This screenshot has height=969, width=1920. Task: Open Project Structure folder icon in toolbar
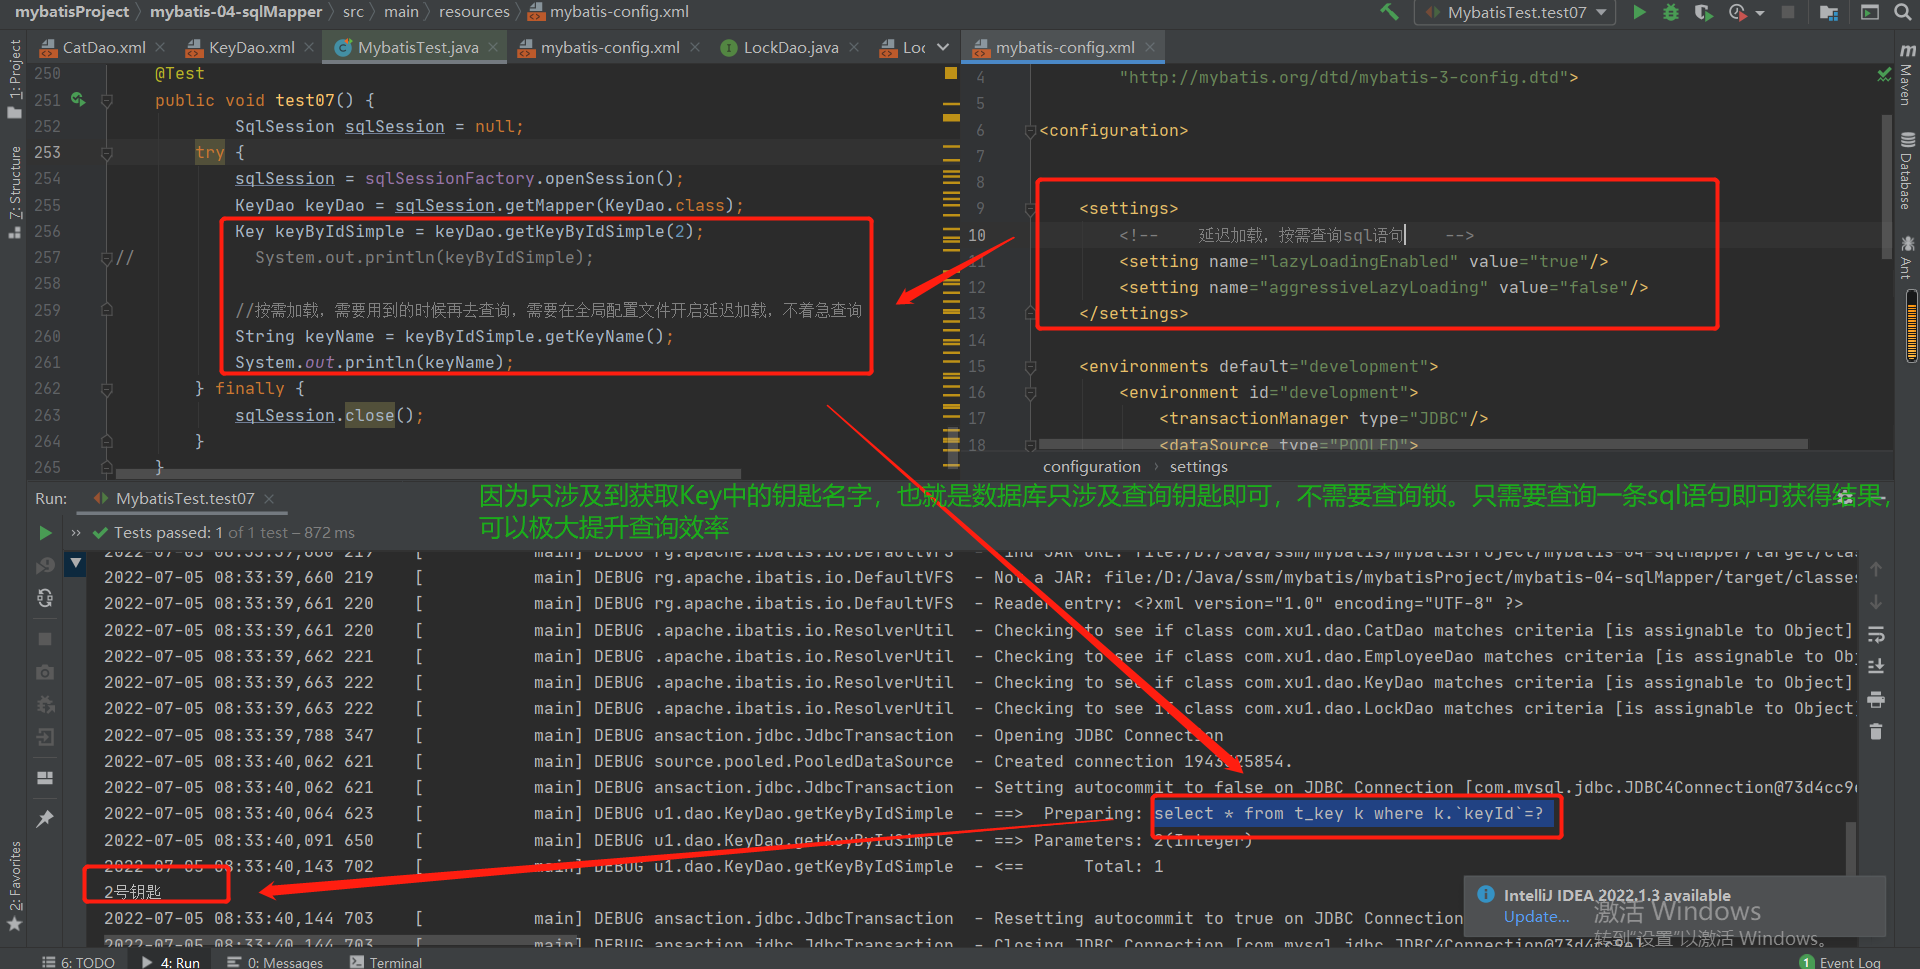point(1829,12)
